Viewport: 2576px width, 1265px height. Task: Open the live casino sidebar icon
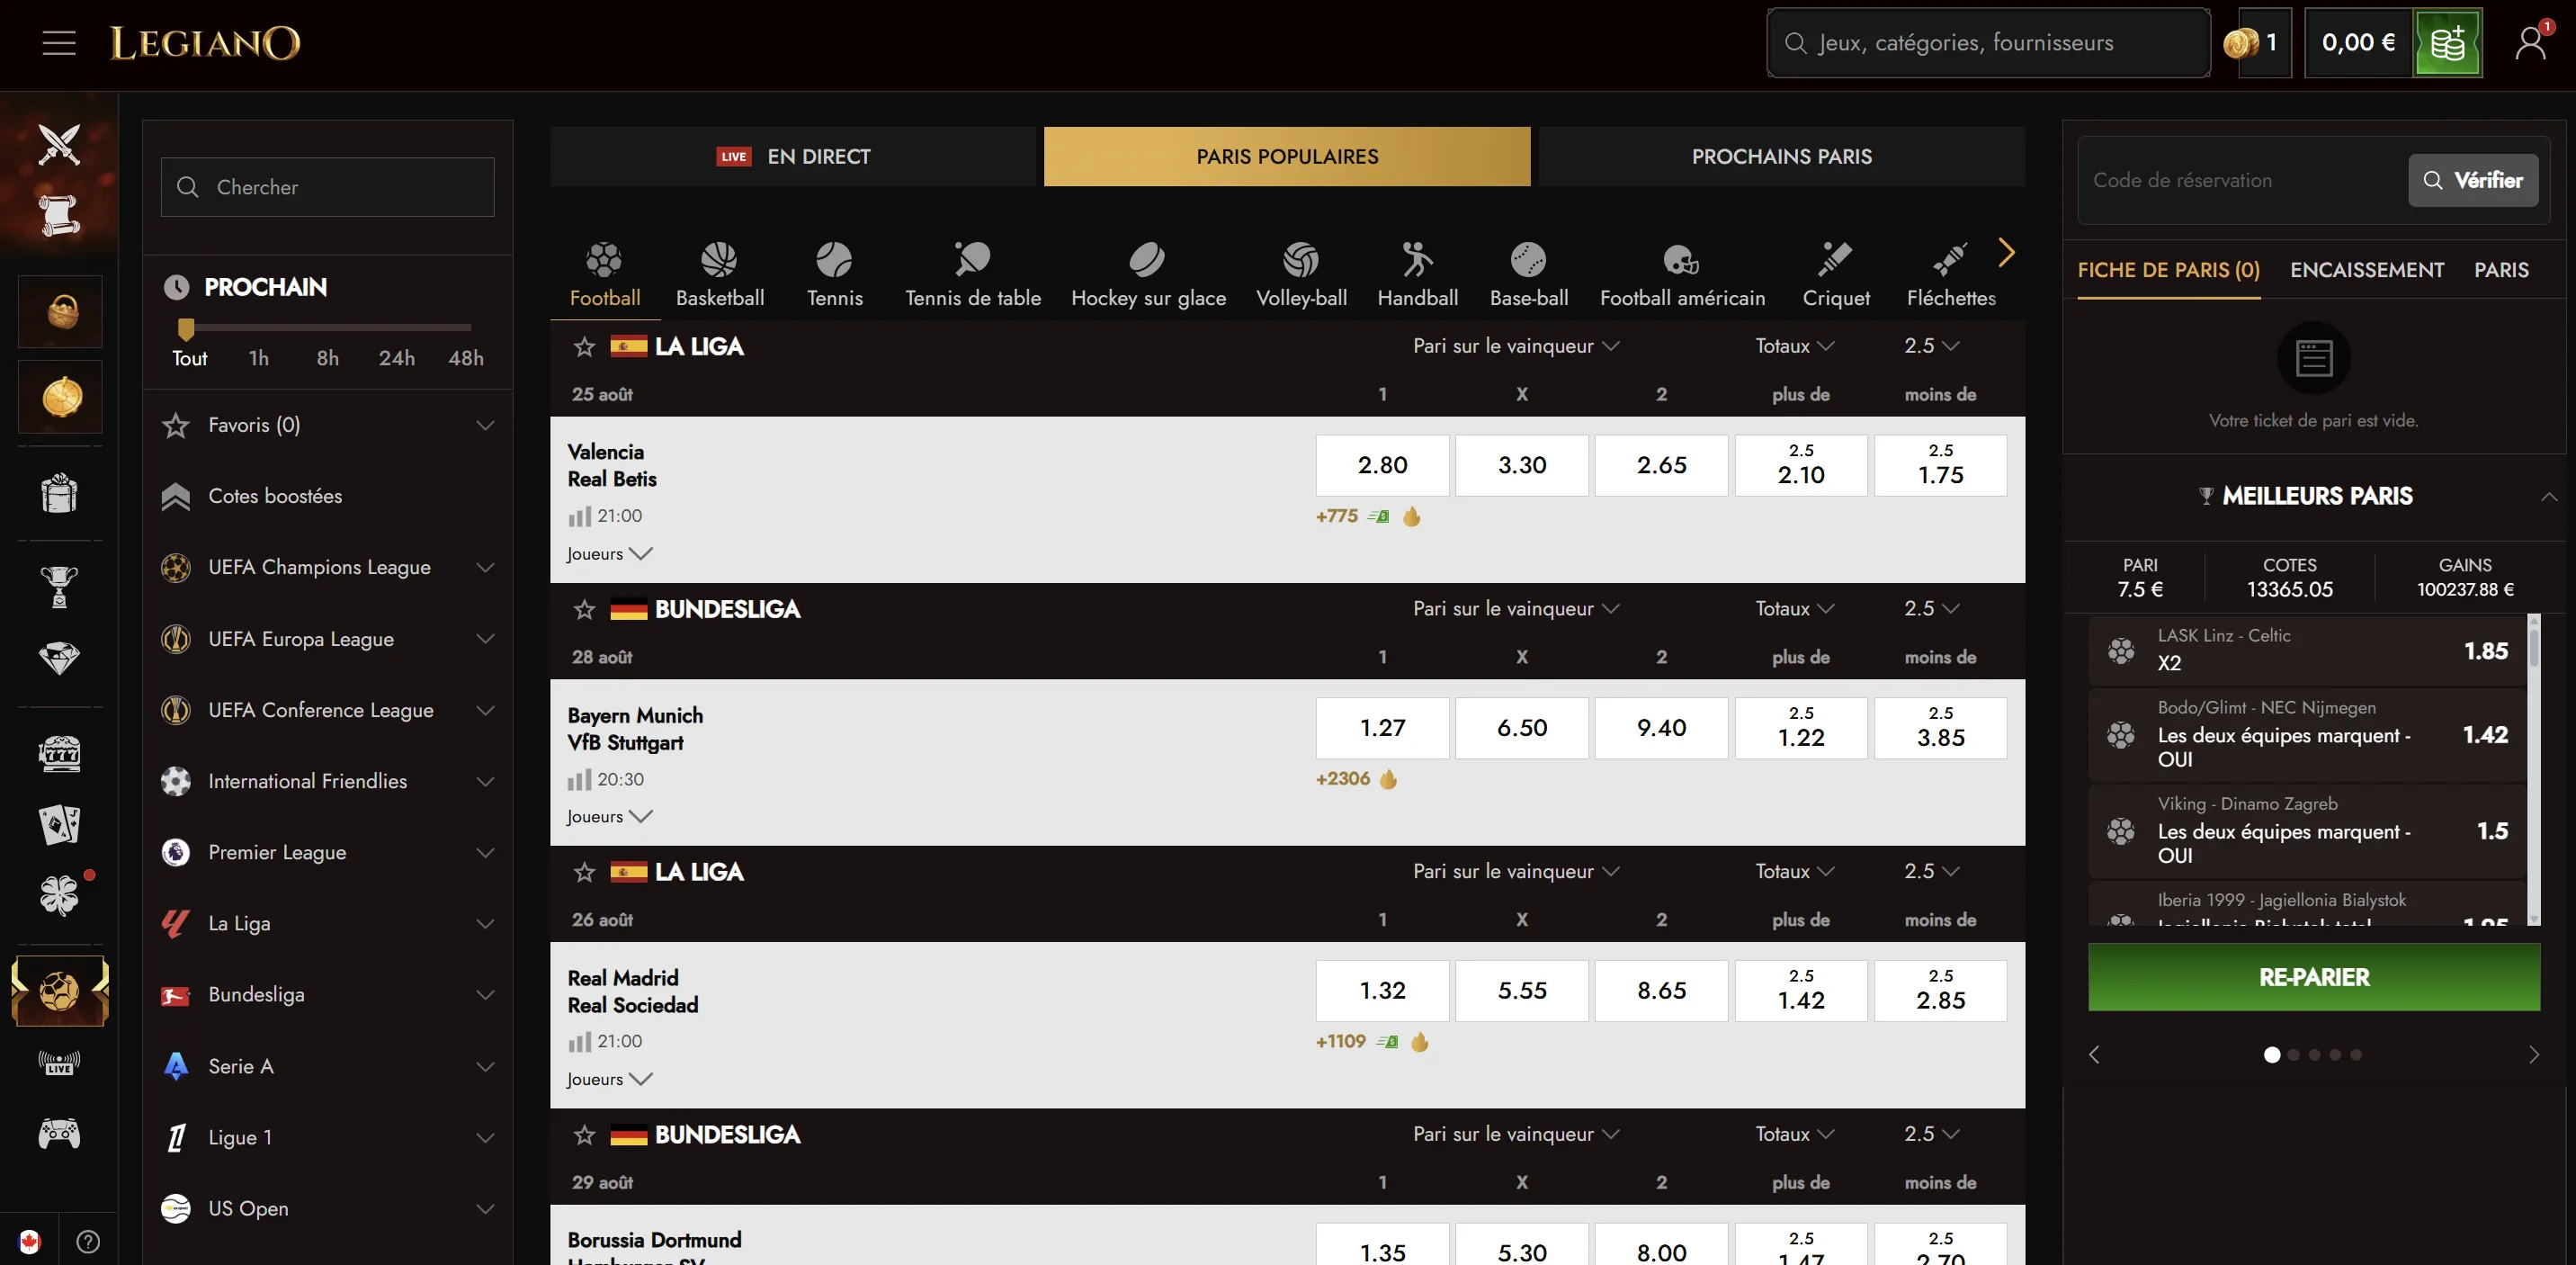click(59, 1062)
